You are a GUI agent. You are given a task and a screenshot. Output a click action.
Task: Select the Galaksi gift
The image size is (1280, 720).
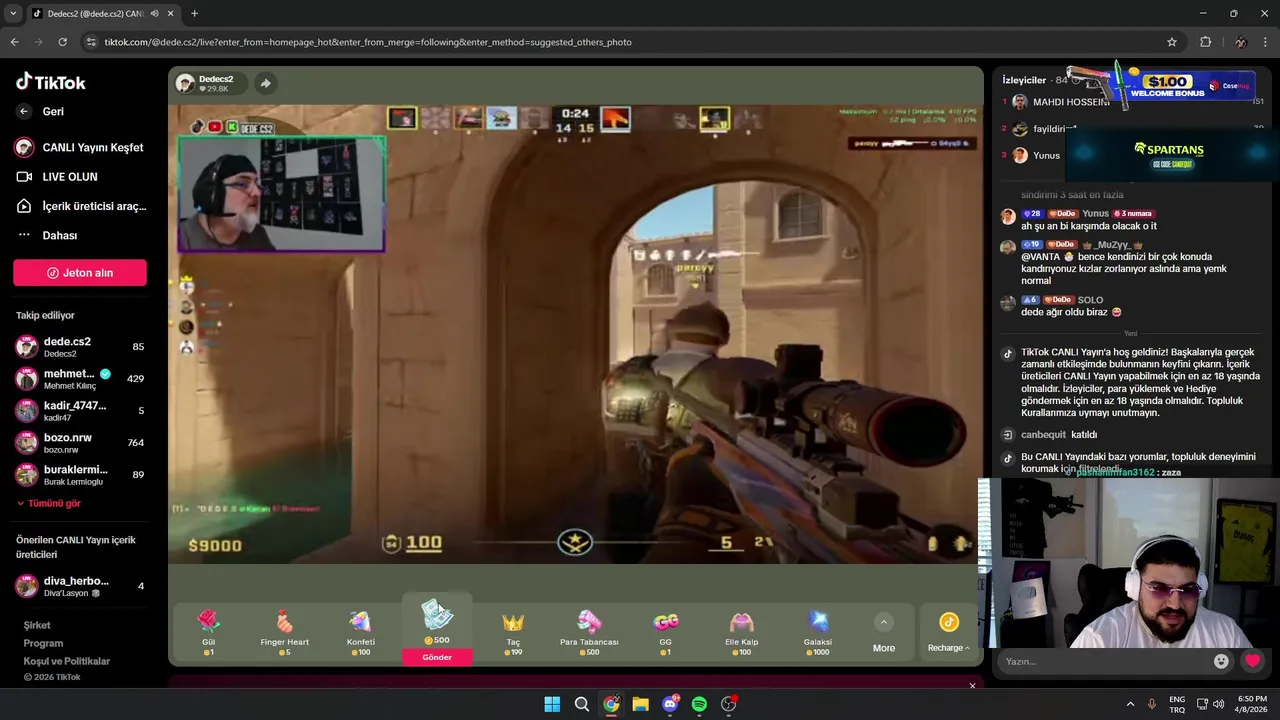point(817,633)
